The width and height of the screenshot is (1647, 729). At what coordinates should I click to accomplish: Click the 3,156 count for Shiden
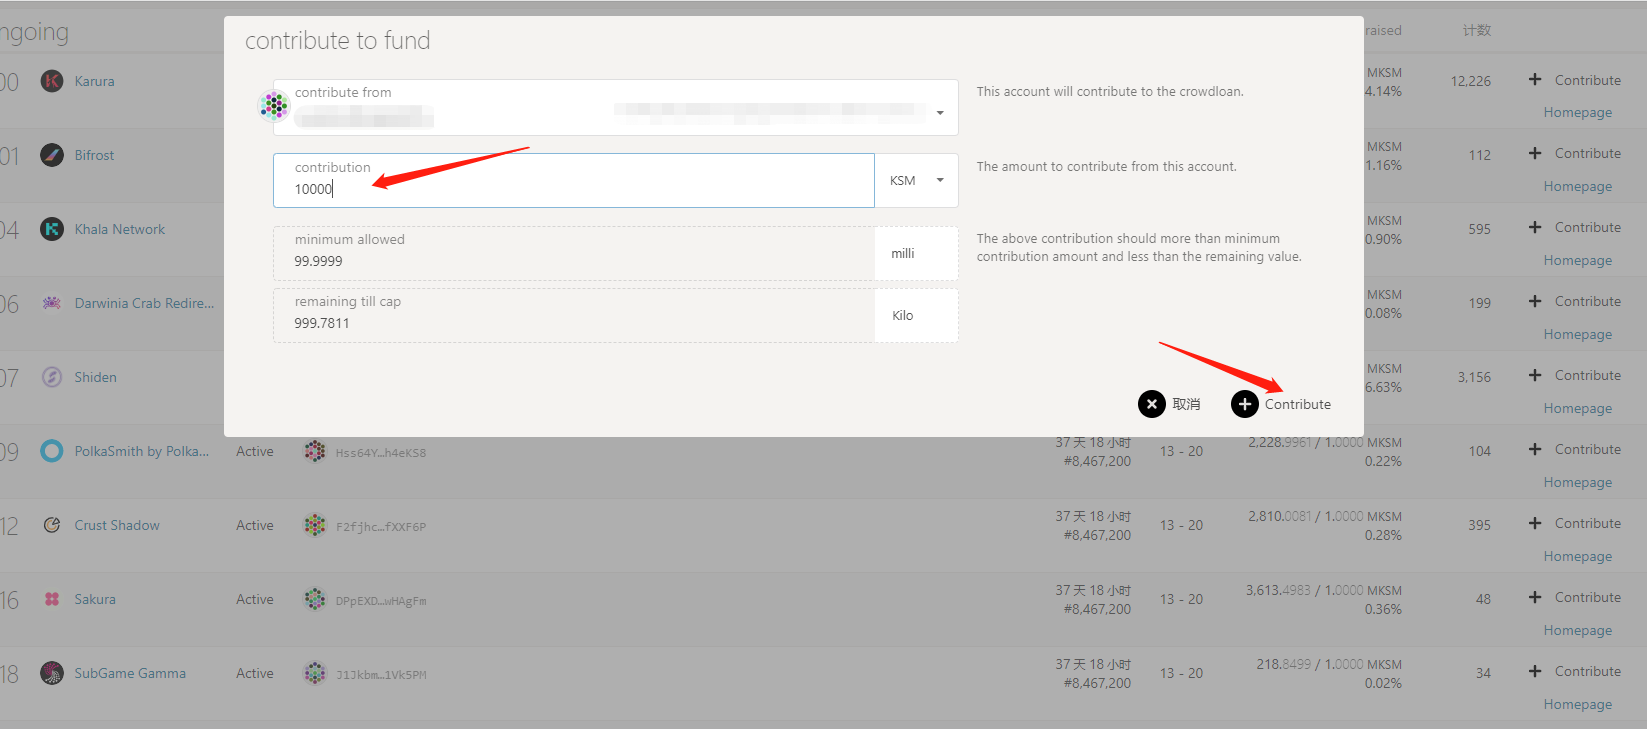(x=1474, y=377)
